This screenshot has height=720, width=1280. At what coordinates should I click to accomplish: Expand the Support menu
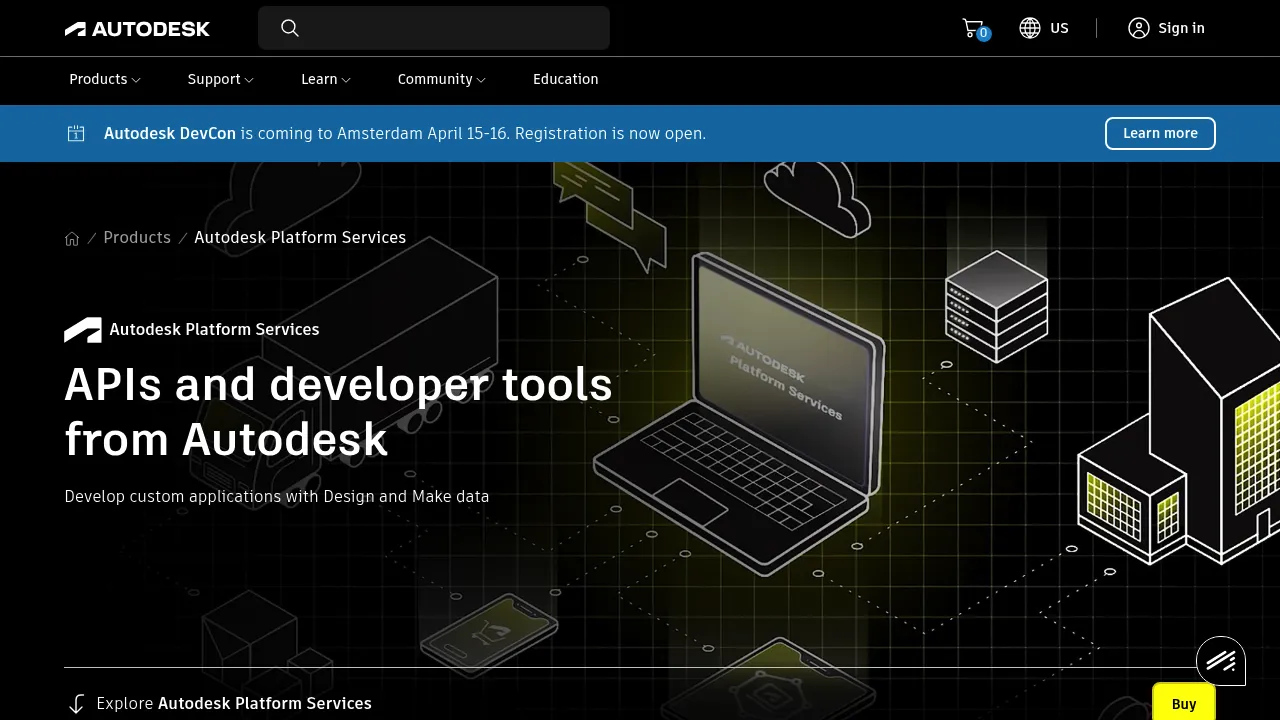click(x=221, y=79)
